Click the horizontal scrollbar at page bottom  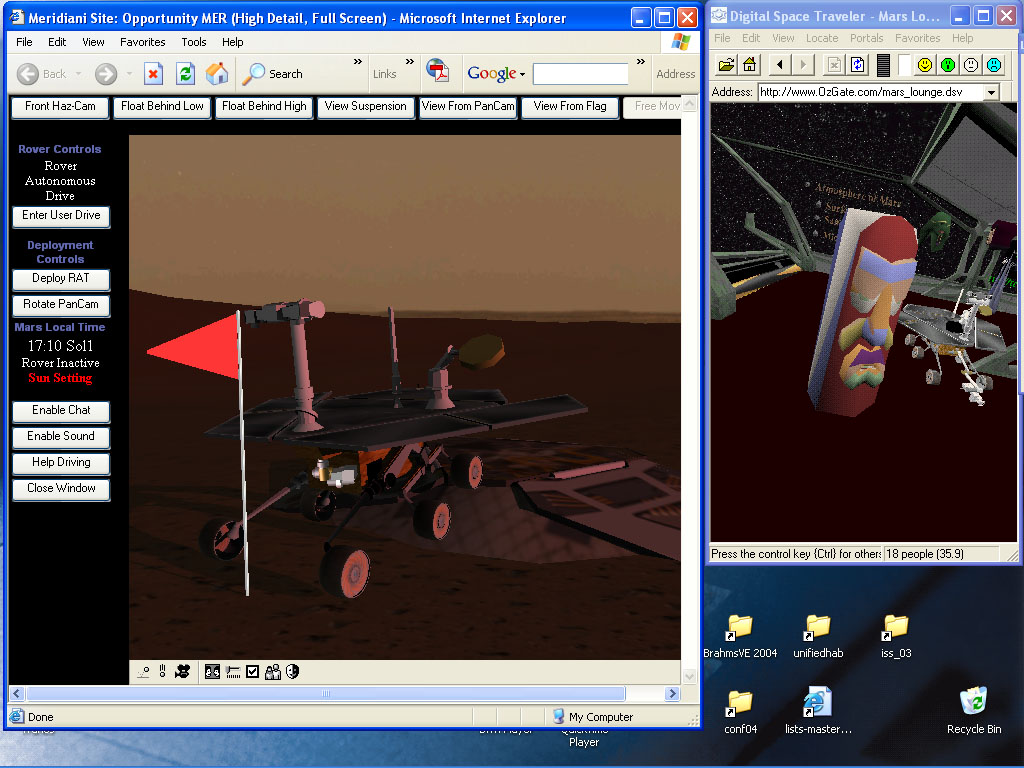[x=325, y=693]
